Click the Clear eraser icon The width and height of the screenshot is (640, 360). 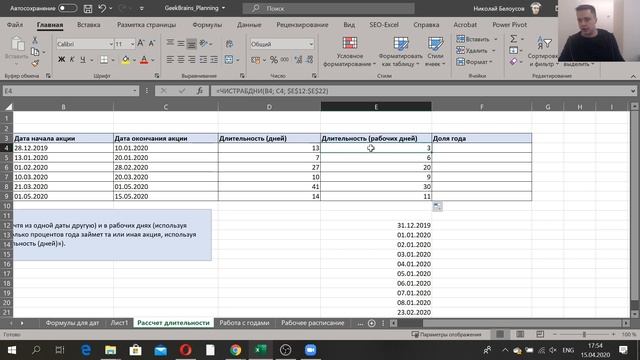point(513,62)
